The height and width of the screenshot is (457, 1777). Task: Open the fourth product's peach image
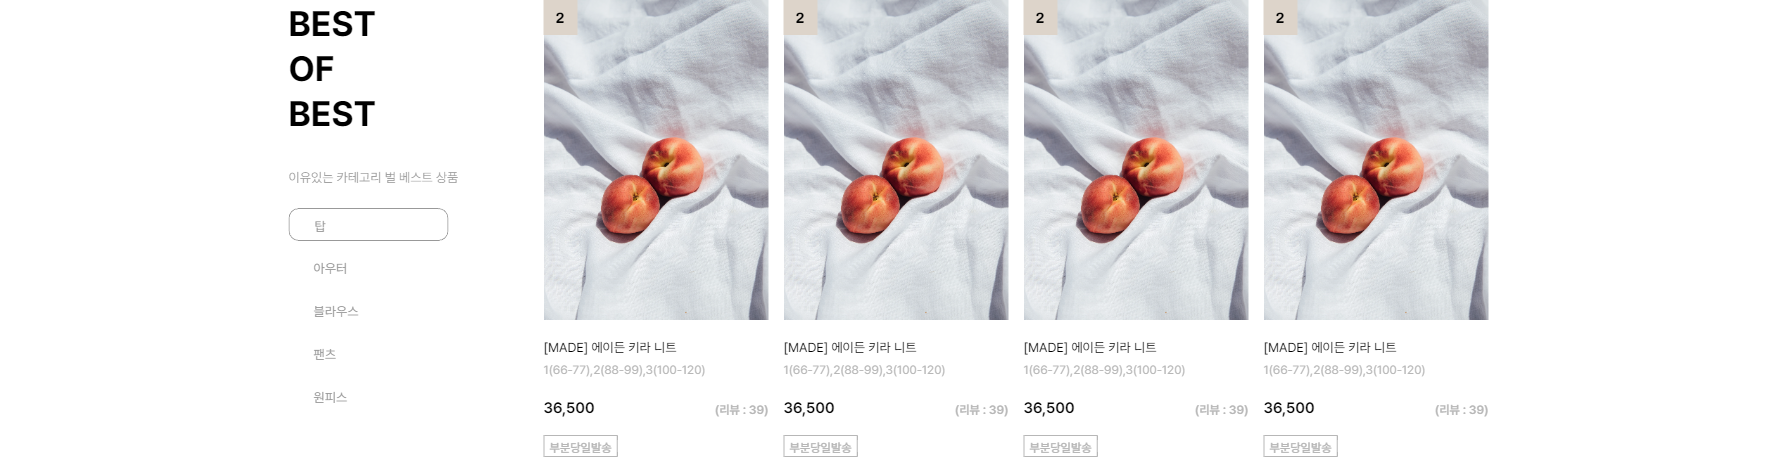coord(1376,160)
